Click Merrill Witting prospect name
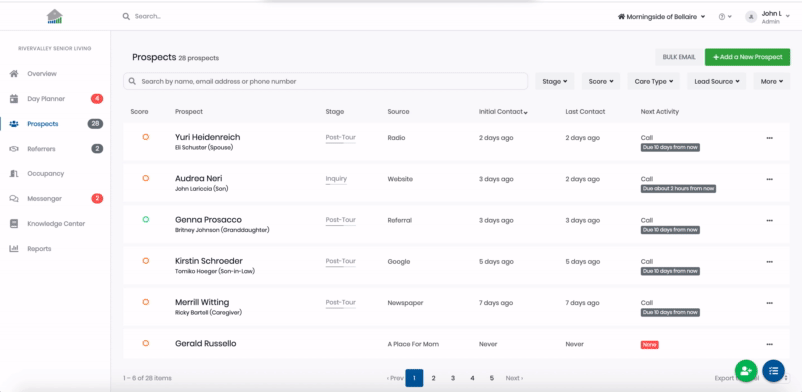 coord(202,302)
